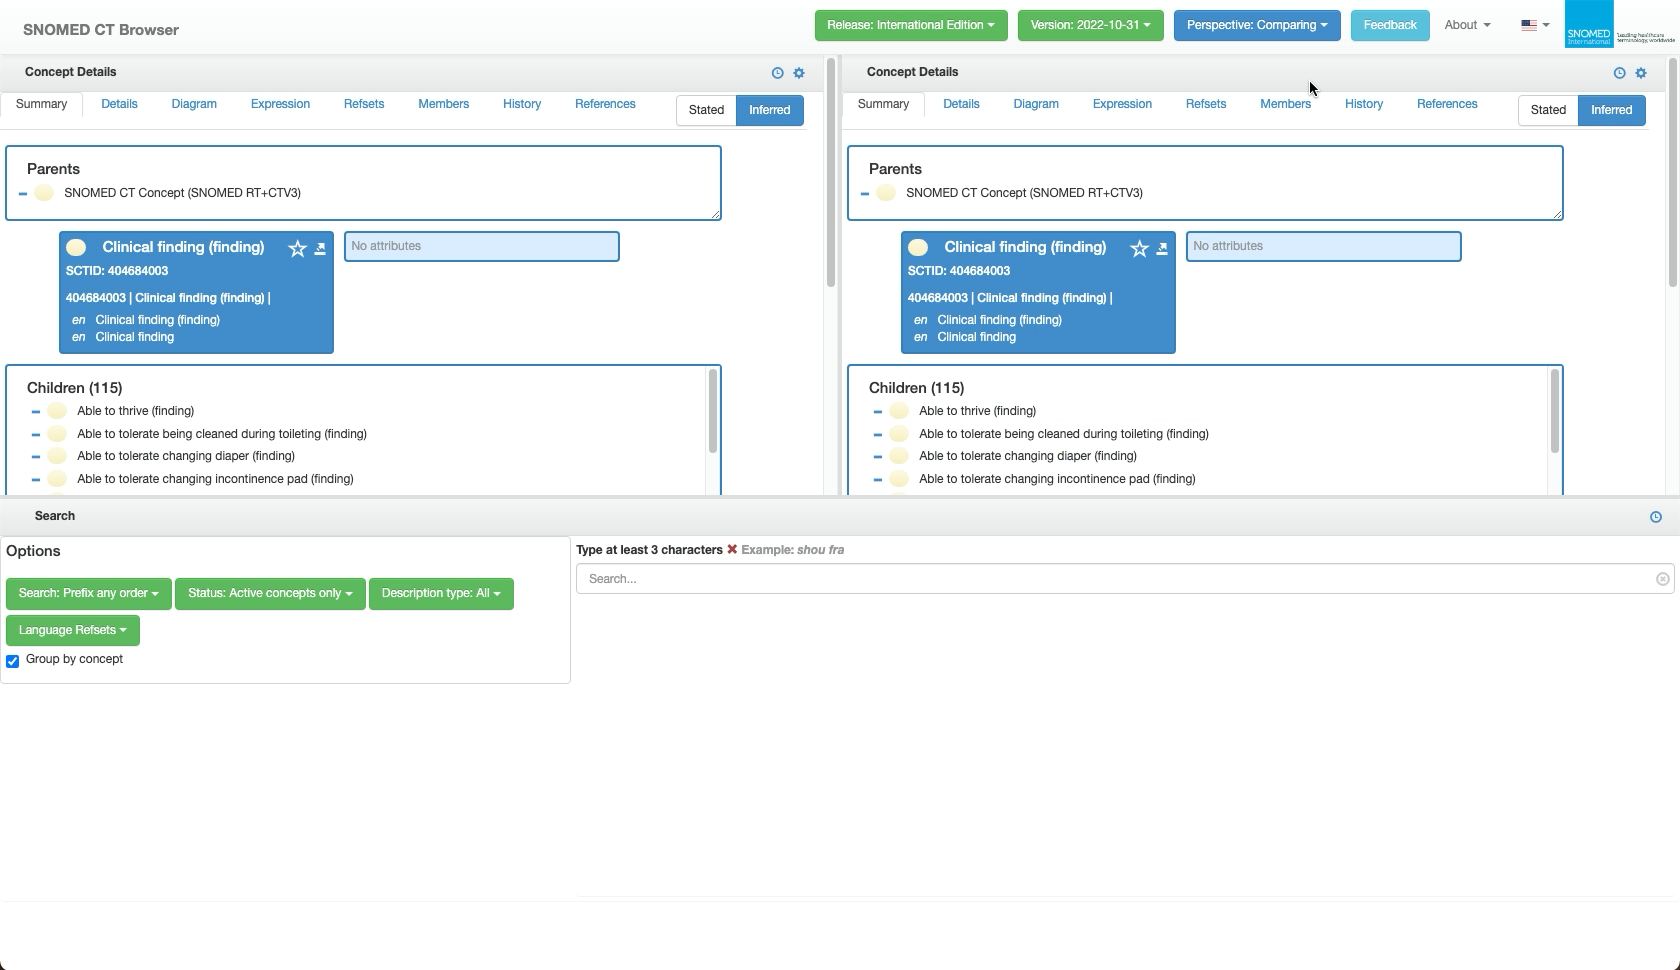The image size is (1680, 970).
Task: Click circle icon beside left SNOMED CT Concept parent
Action: (44, 193)
